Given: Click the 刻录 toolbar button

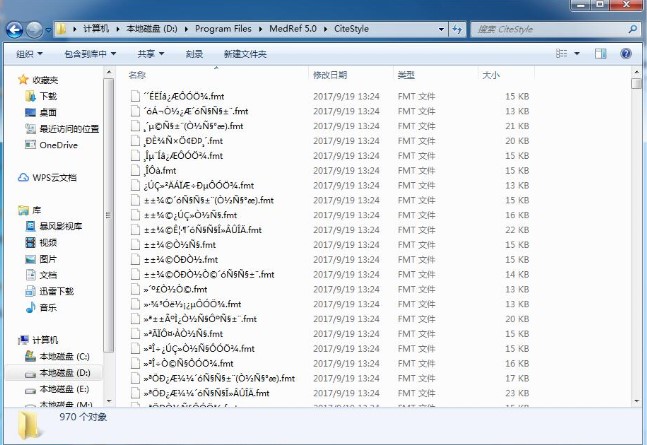Looking at the screenshot, I should [194, 54].
